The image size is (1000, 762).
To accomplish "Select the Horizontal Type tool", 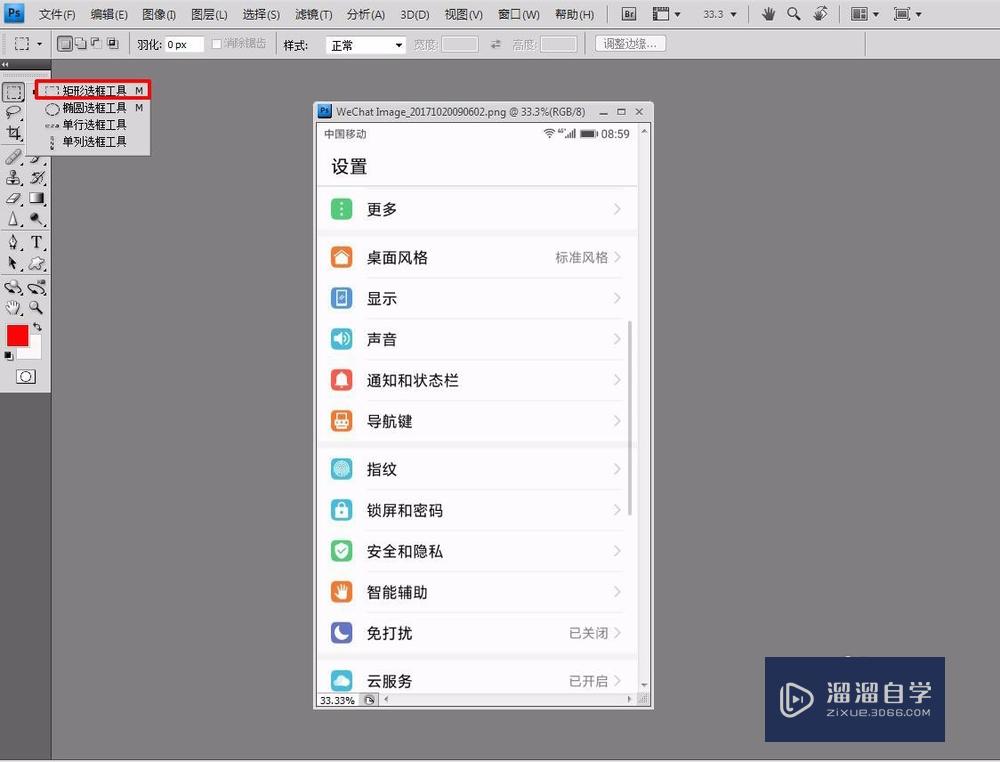I will pos(38,242).
